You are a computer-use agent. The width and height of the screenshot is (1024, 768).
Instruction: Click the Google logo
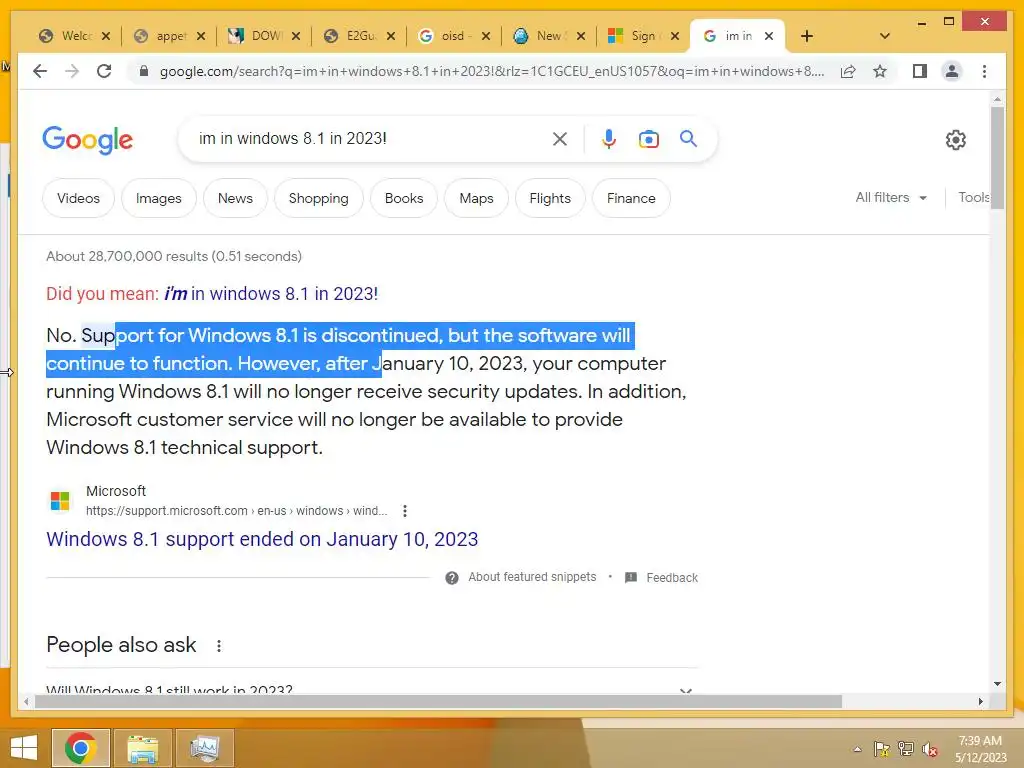pos(88,140)
